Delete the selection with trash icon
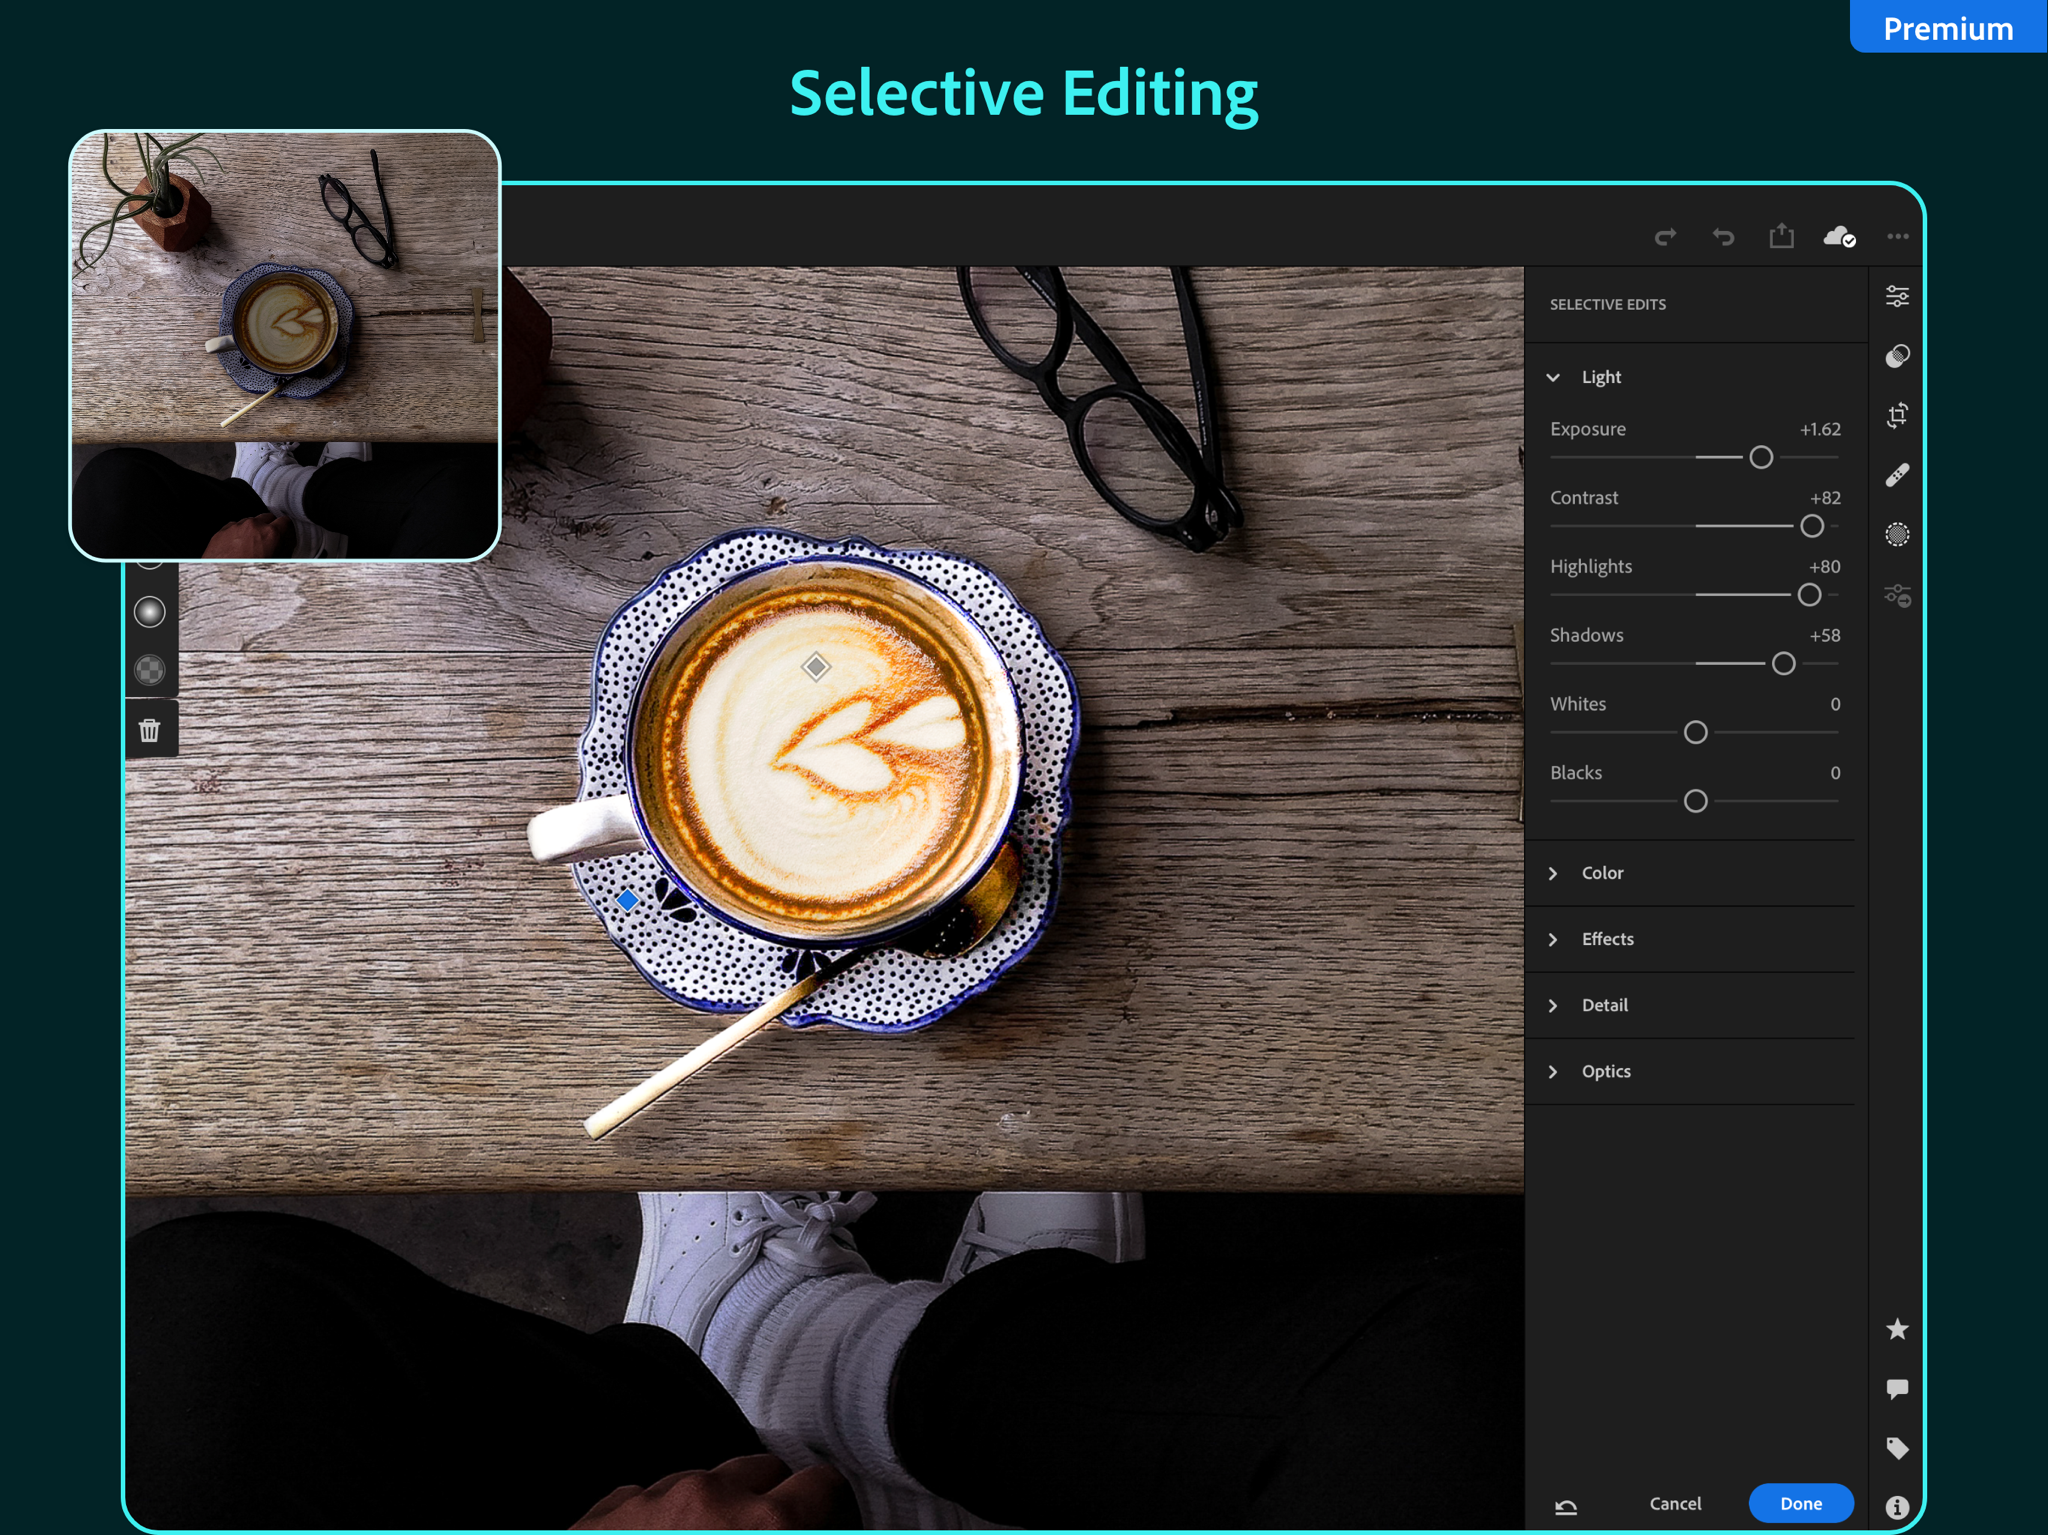This screenshot has width=2048, height=1535. pyautogui.click(x=150, y=730)
